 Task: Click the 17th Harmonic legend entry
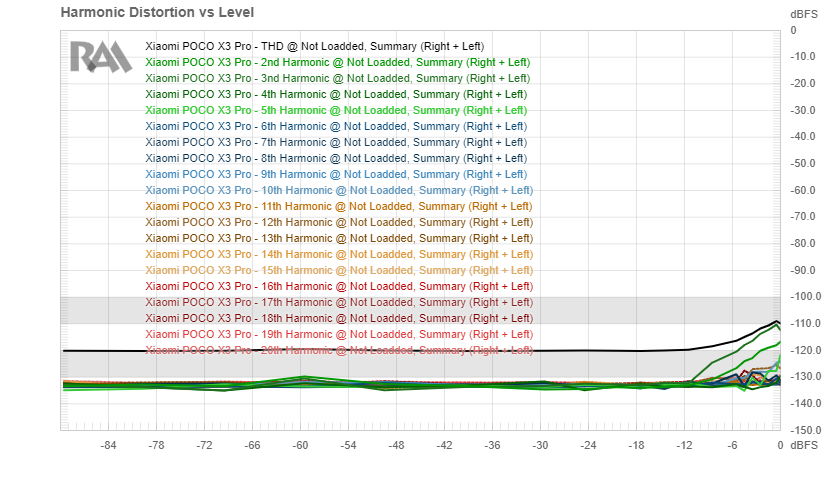tap(339, 303)
